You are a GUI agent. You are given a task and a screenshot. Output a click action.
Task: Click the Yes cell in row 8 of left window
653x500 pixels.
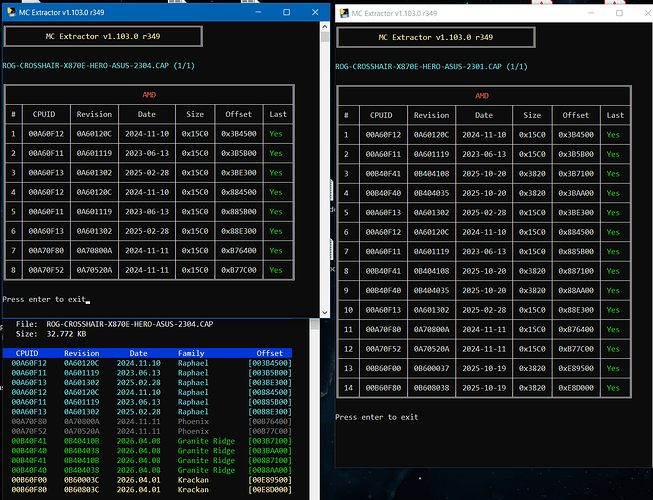pyautogui.click(x=276, y=270)
